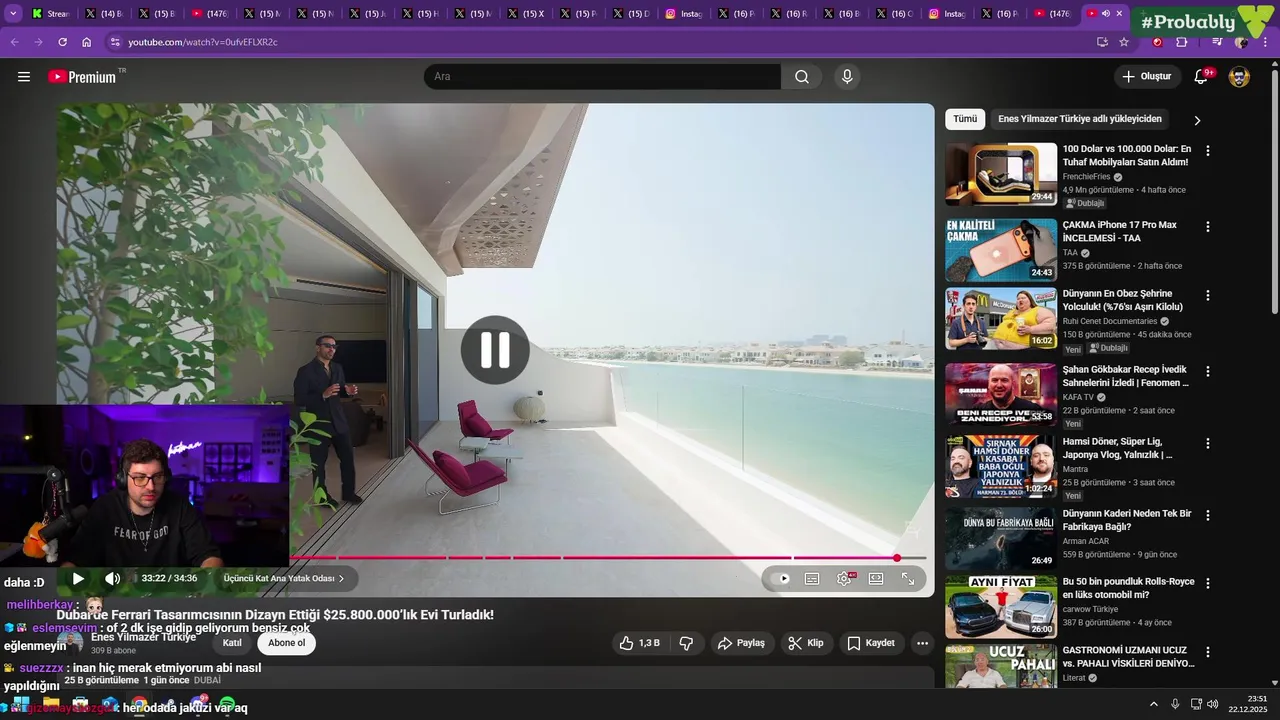Image resolution: width=1280 pixels, height=720 pixels.
Task: Open options for 'Şahan Gökbakar Recep İvedik' video
Action: (x=1207, y=371)
